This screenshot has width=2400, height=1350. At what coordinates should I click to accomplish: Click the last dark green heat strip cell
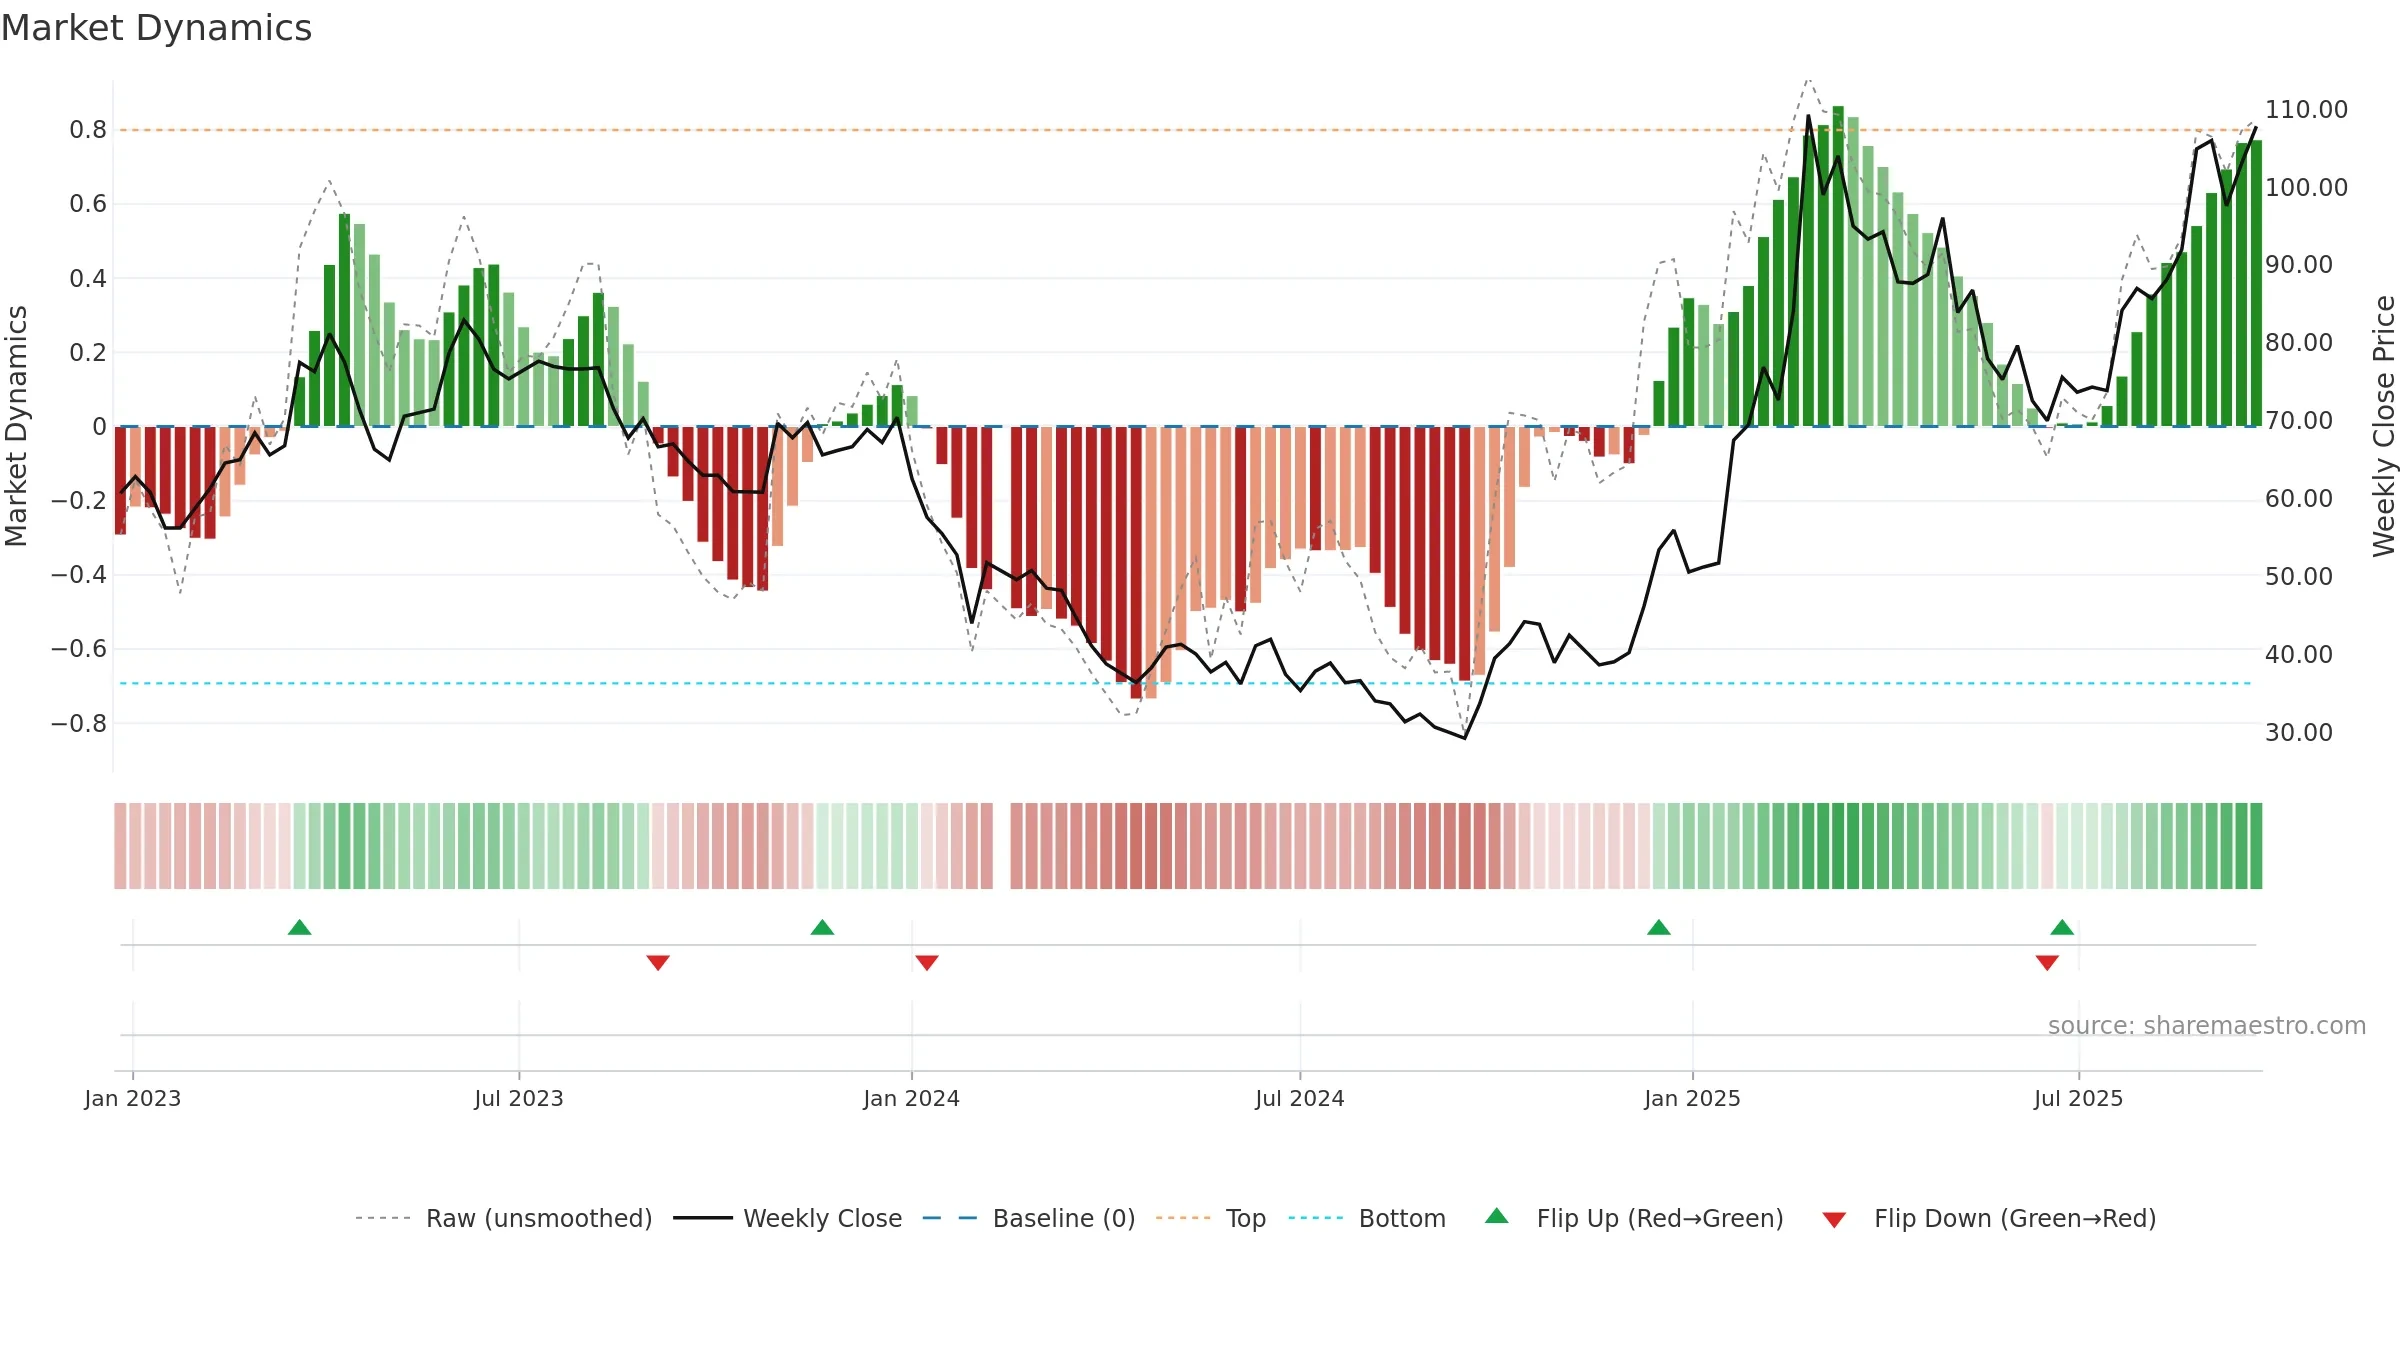(x=2256, y=846)
